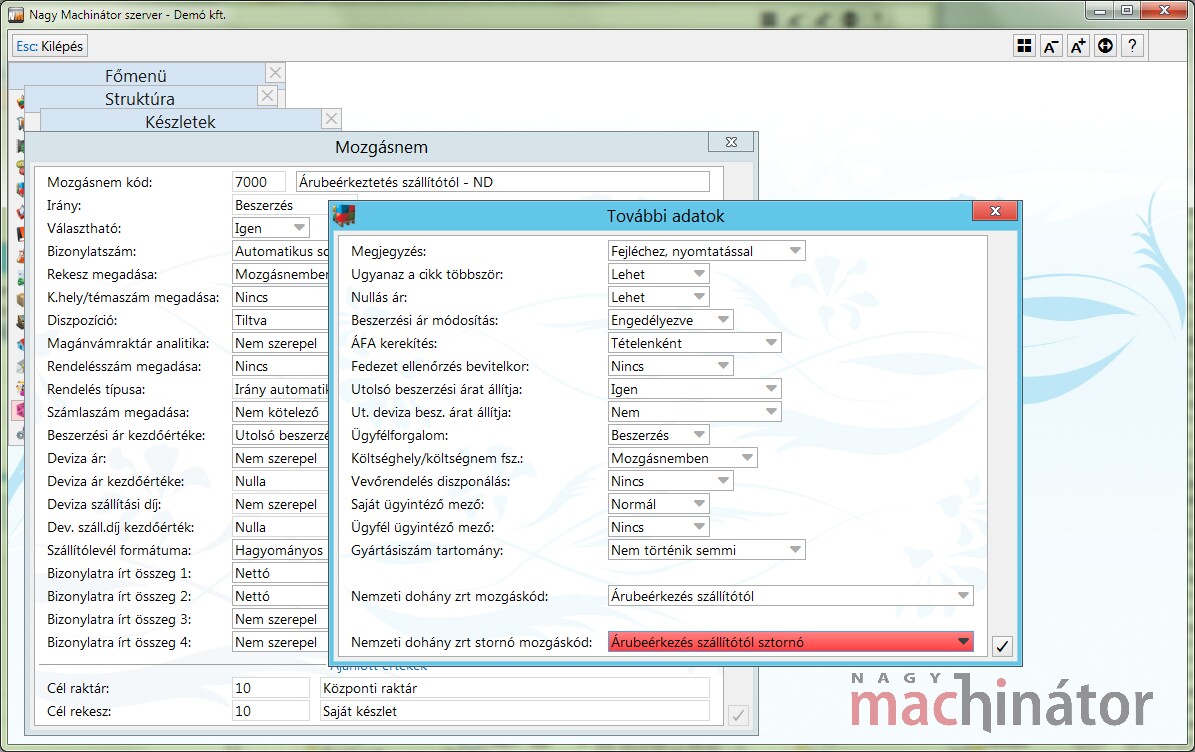
Task: Close the Mozgásnem window with its X
Action: [731, 142]
